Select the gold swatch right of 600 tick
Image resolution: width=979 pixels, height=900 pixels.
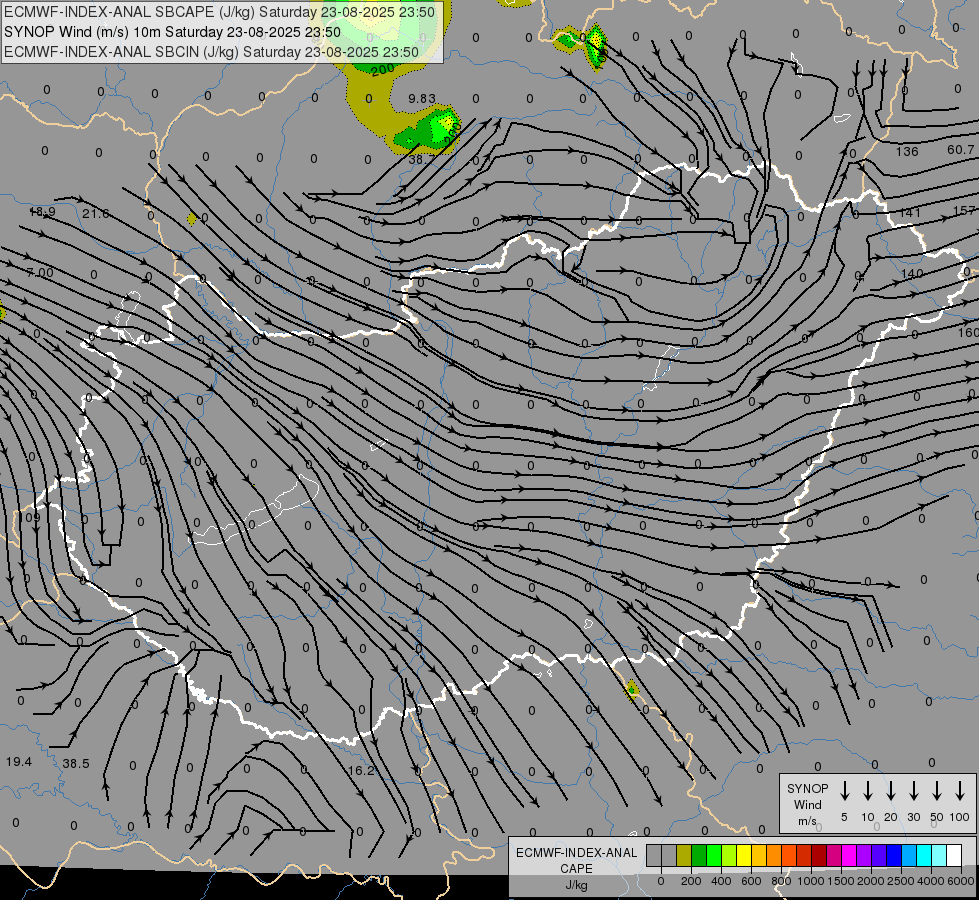coord(759,856)
